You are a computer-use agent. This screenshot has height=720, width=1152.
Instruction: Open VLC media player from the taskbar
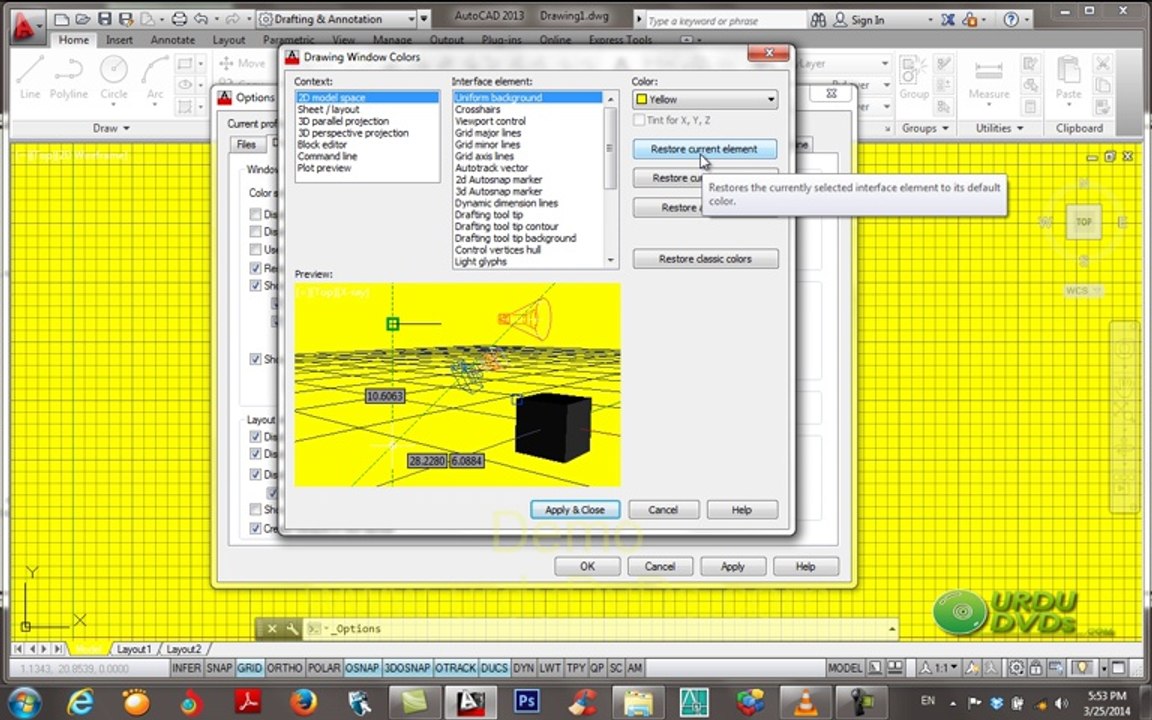(x=805, y=702)
